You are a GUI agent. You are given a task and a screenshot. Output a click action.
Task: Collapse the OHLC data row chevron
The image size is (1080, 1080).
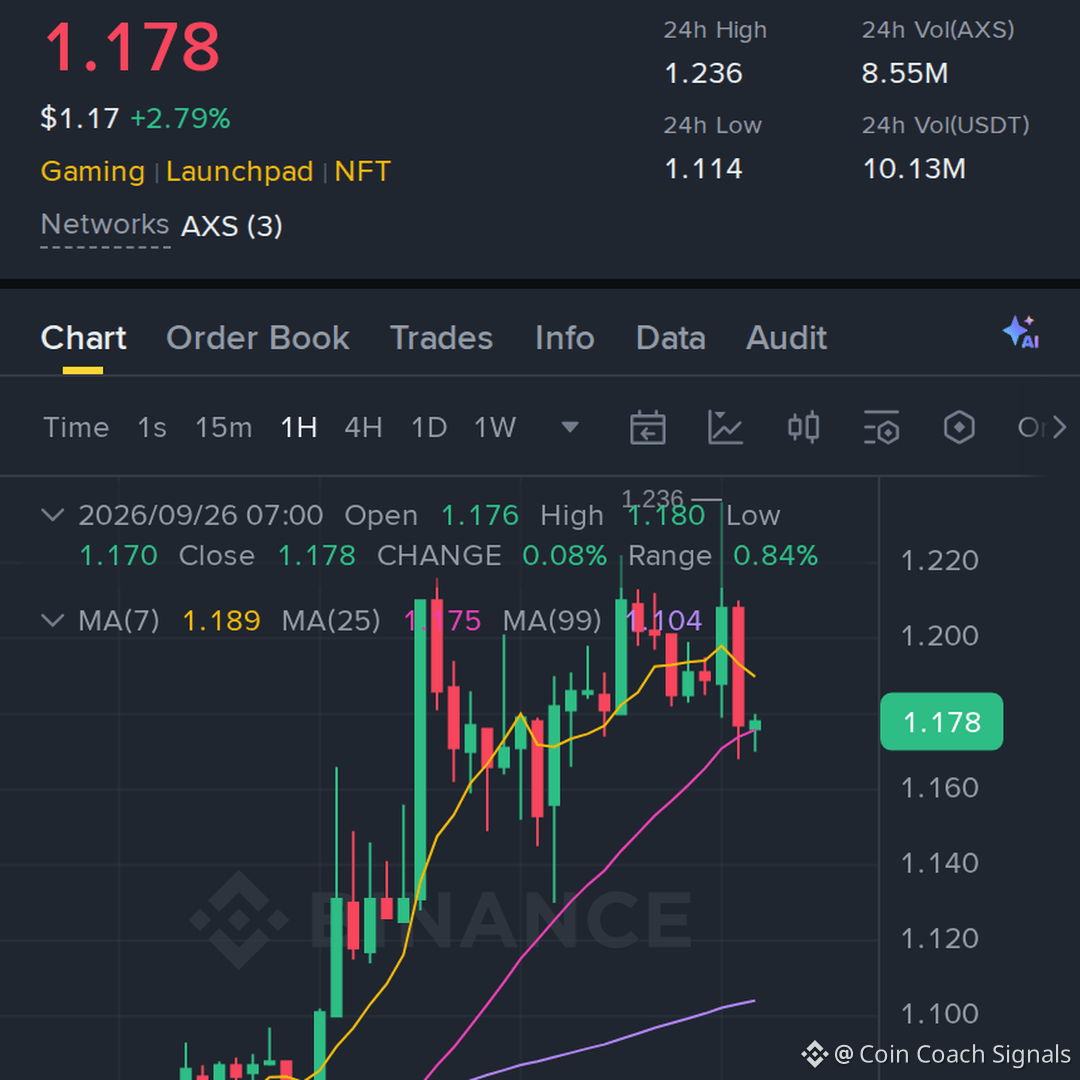click(52, 515)
